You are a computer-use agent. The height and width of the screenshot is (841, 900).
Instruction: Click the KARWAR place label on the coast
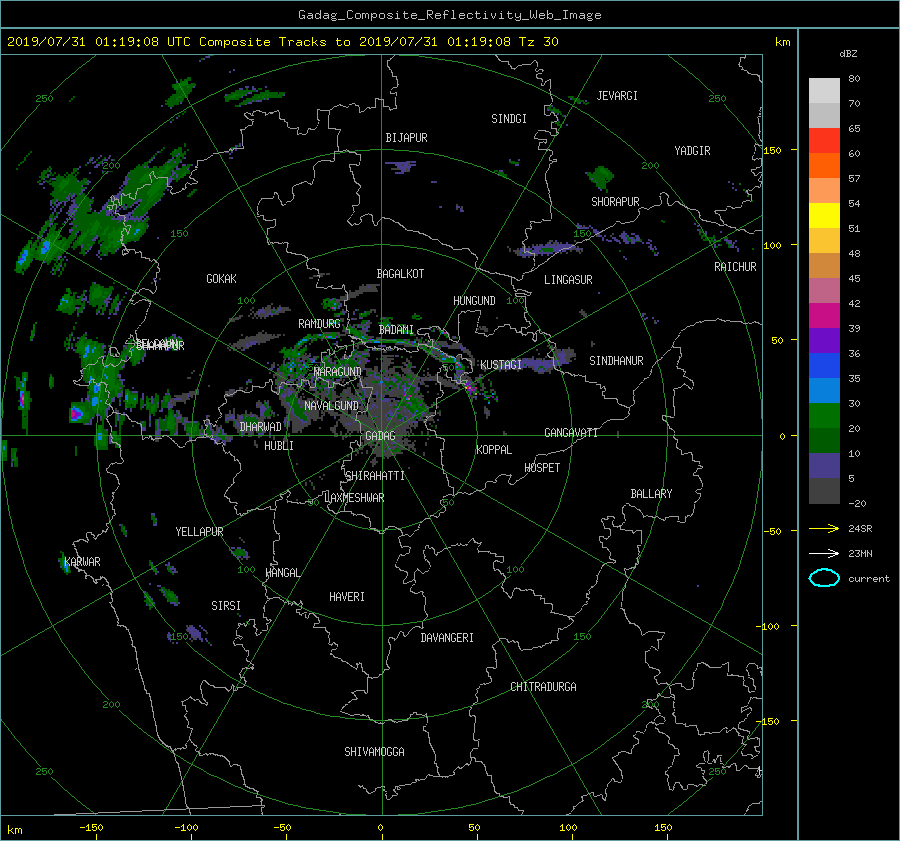click(82, 562)
